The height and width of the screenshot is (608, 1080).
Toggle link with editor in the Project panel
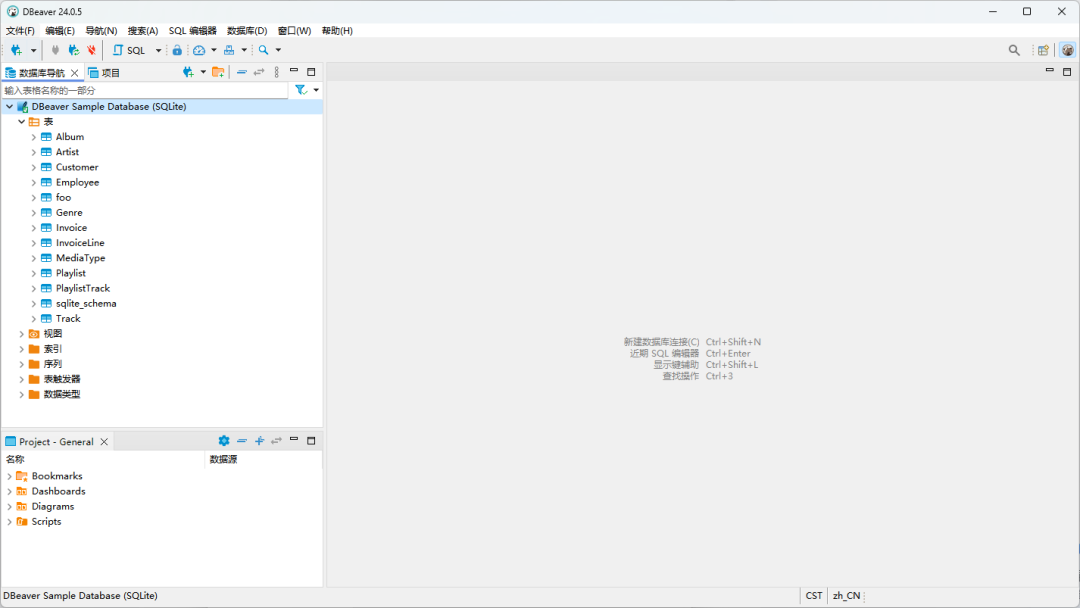[277, 441]
